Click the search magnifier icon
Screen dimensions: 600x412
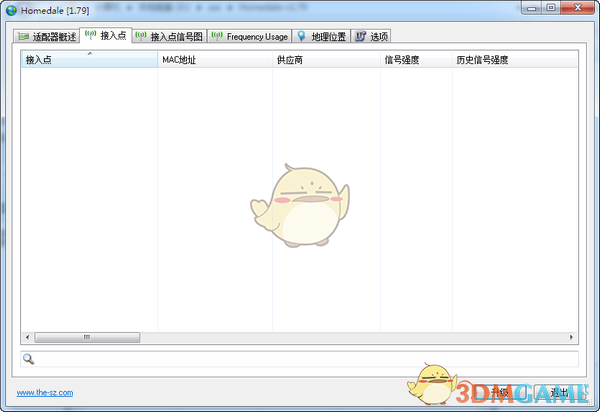click(x=28, y=359)
